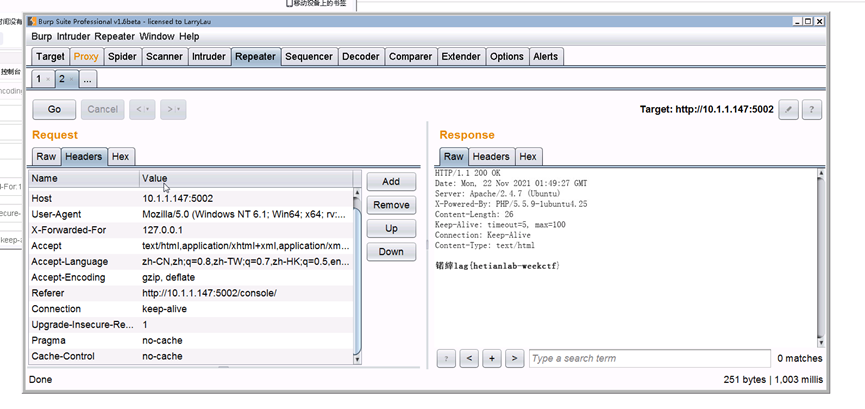
Task: Click the Cancel button
Action: pyautogui.click(x=103, y=109)
